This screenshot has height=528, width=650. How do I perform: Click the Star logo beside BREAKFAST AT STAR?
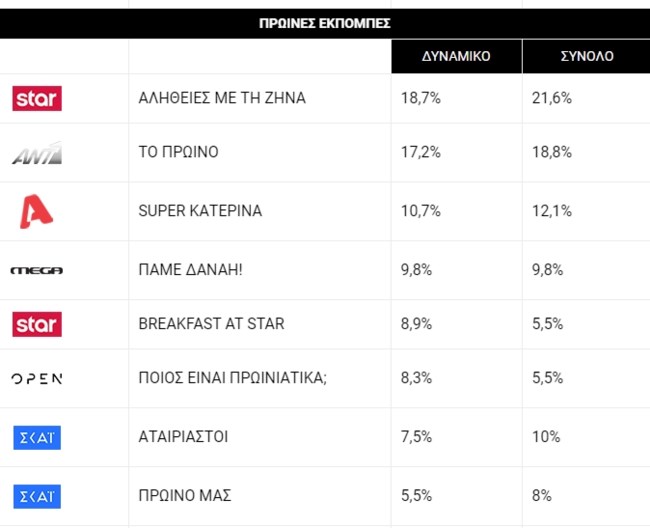pyautogui.click(x=37, y=324)
